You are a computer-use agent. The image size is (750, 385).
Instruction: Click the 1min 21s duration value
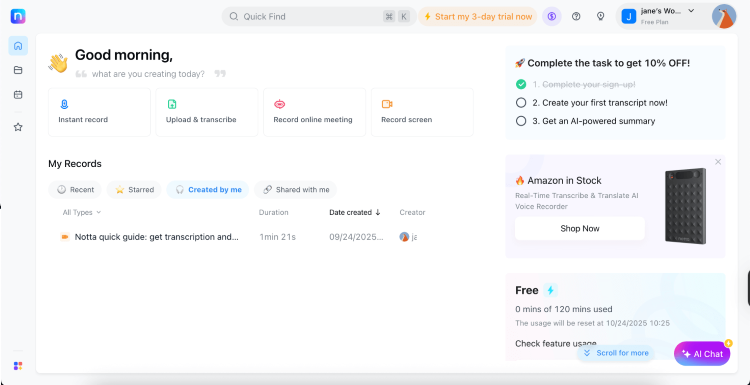[x=277, y=237]
